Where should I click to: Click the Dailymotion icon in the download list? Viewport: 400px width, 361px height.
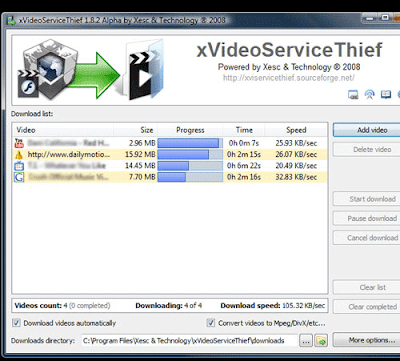pyautogui.click(x=19, y=155)
